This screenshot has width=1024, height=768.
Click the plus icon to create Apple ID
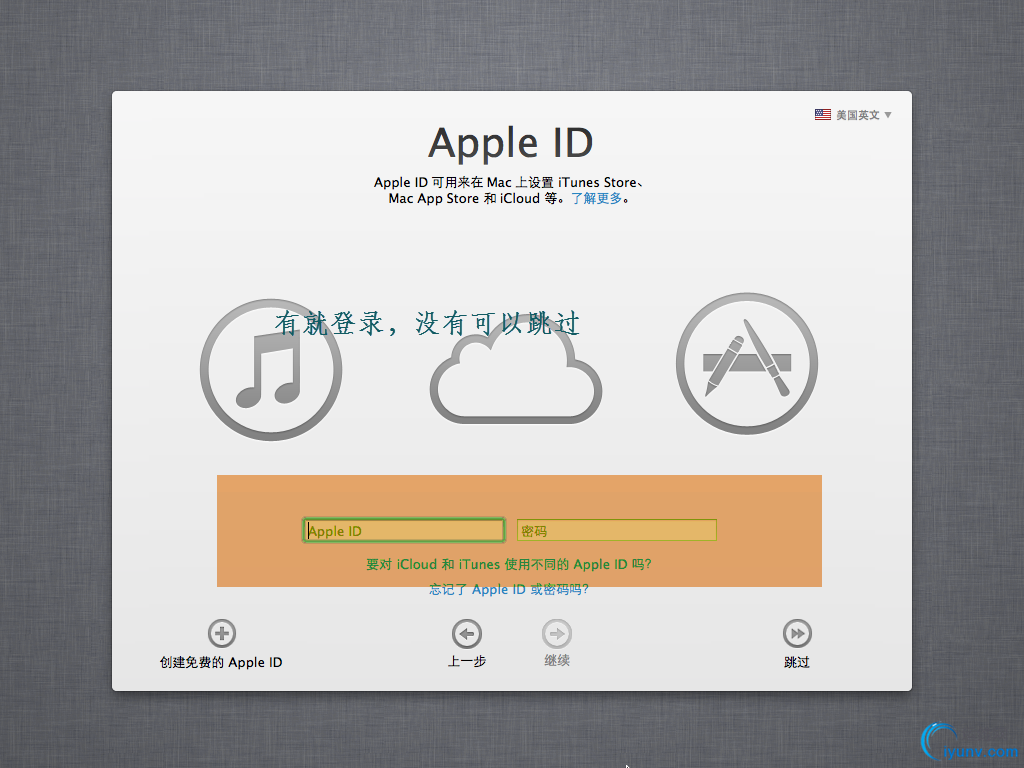(x=222, y=633)
